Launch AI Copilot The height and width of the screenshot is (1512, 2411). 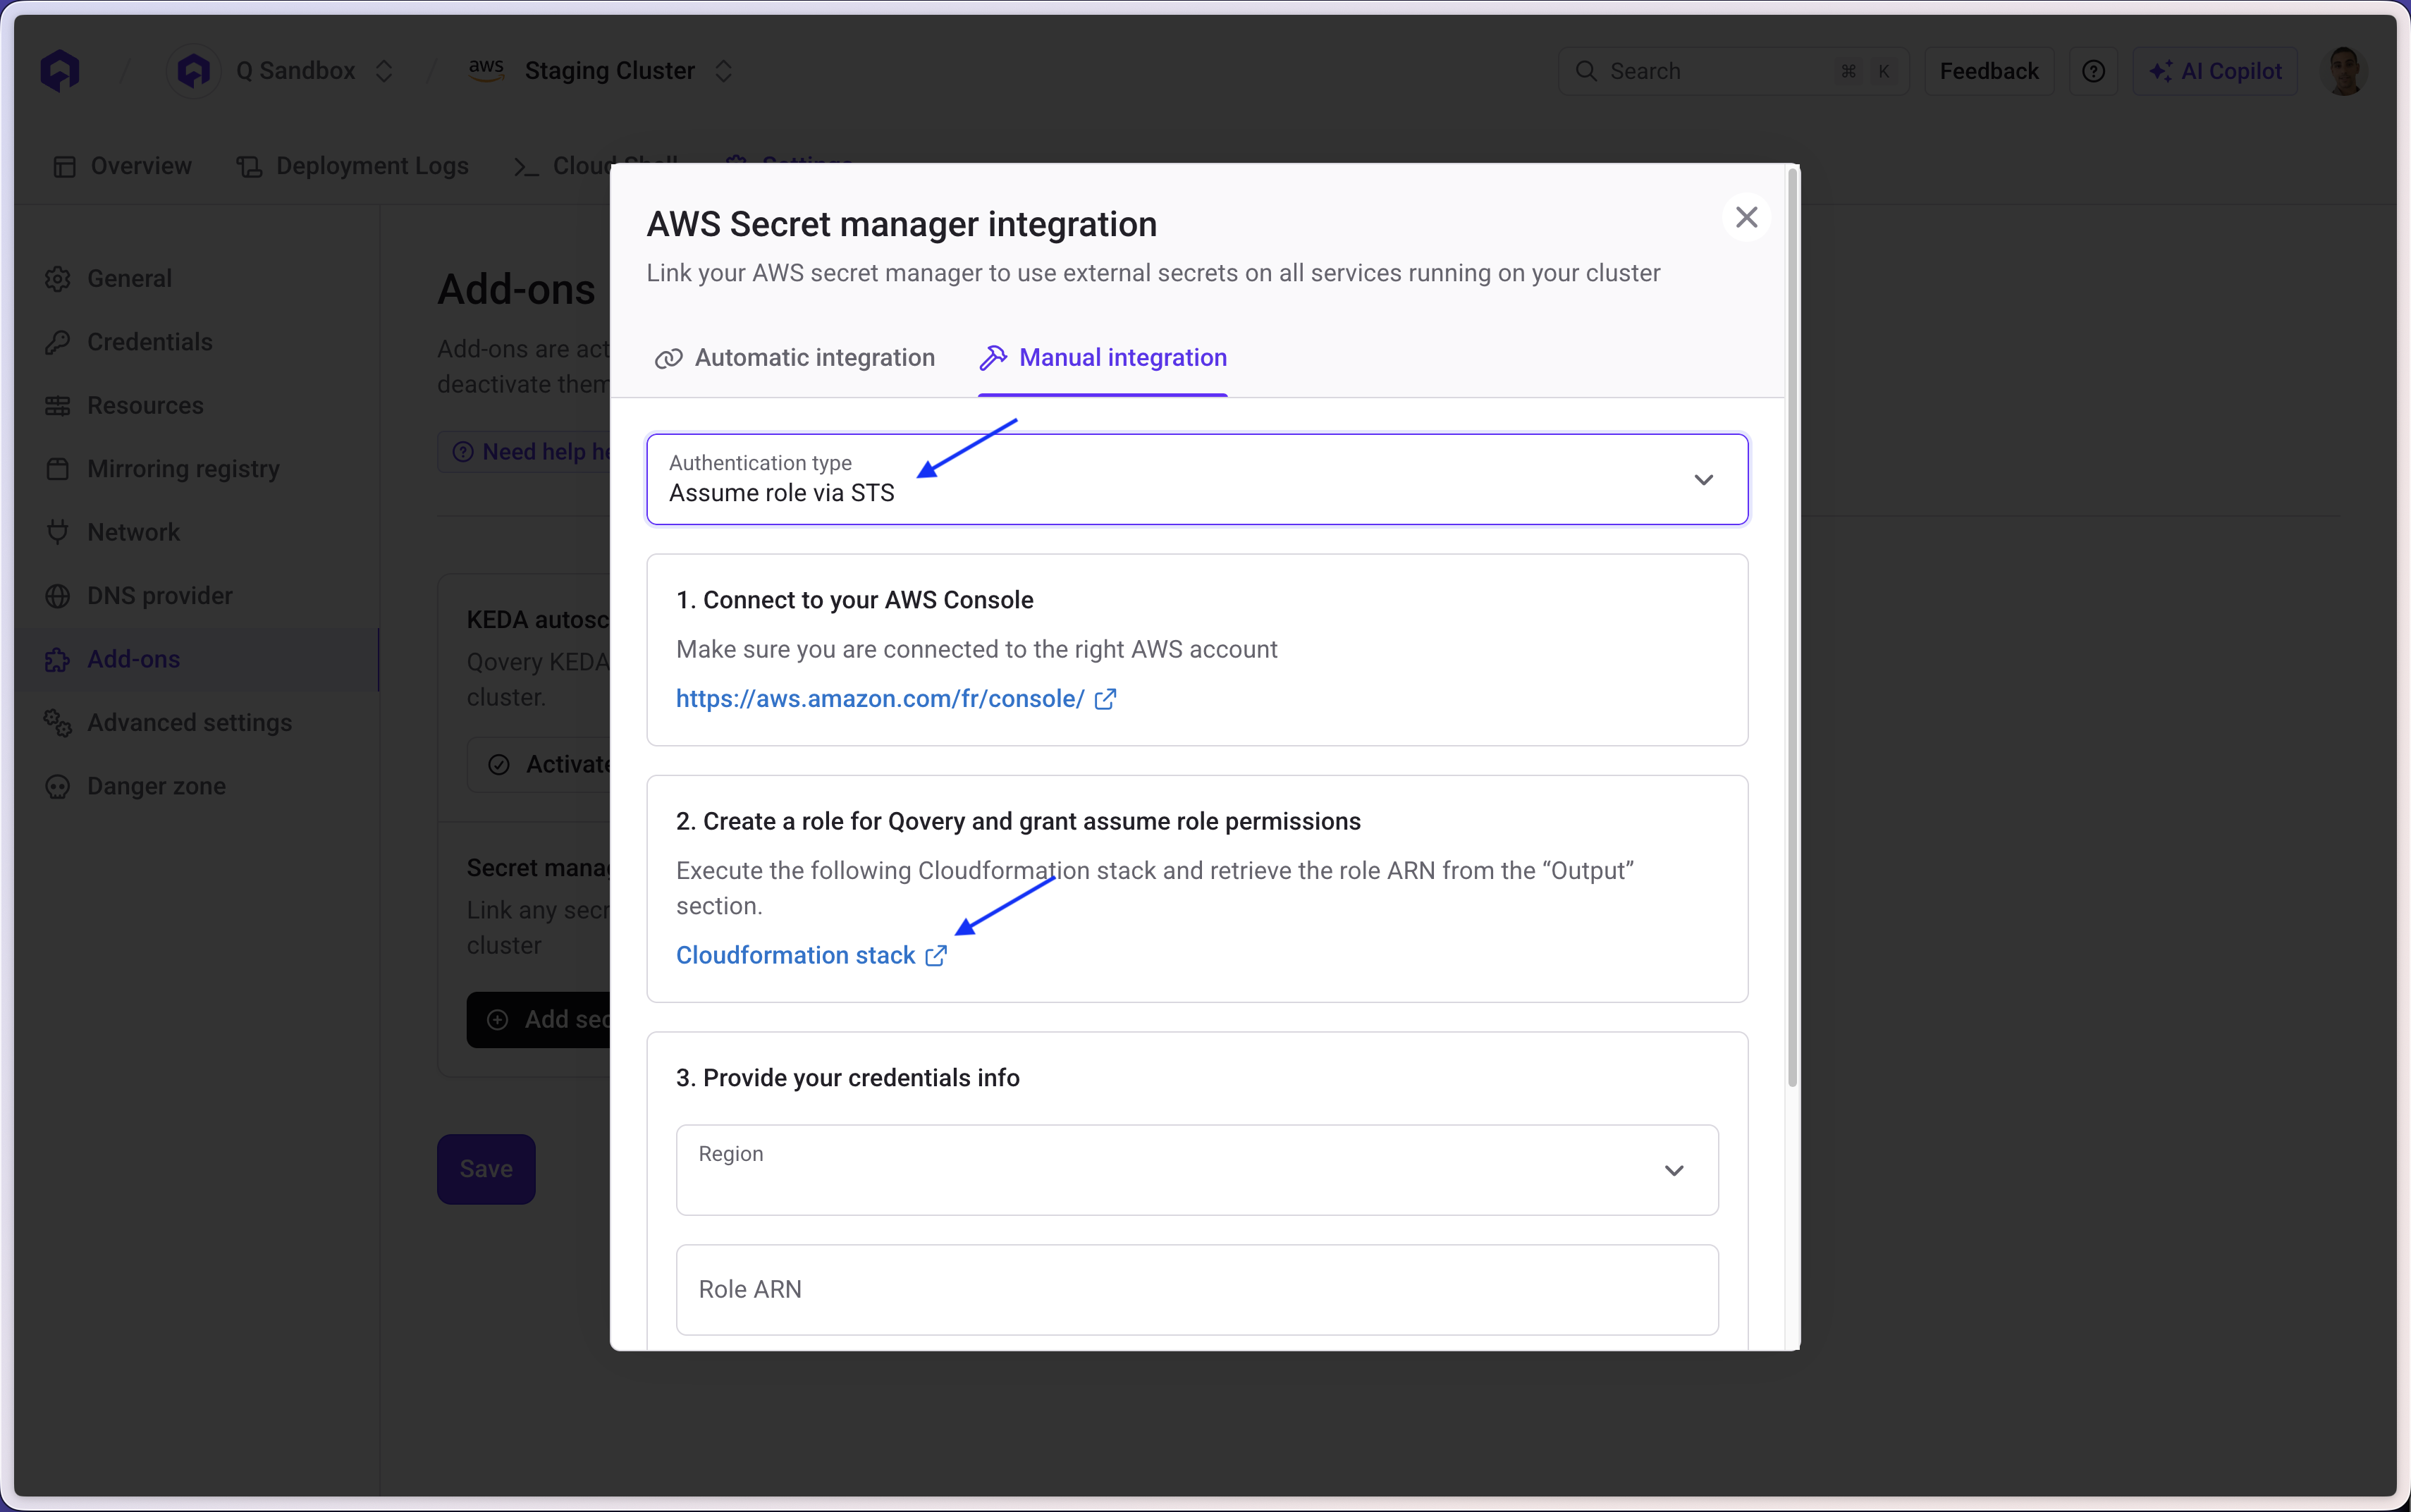(x=2215, y=71)
